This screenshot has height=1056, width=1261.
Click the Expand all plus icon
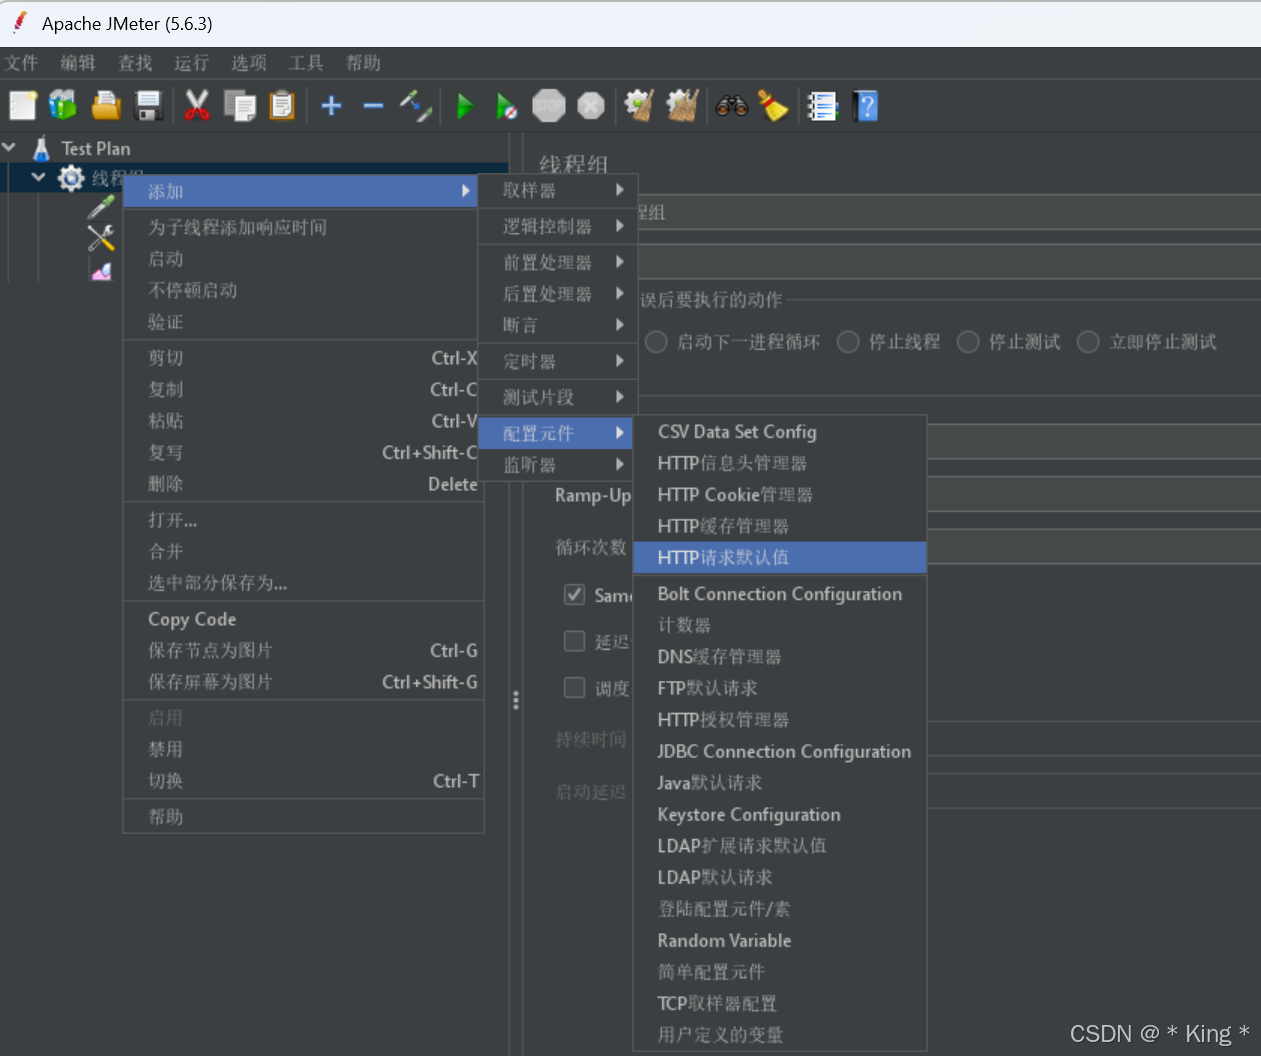point(331,105)
